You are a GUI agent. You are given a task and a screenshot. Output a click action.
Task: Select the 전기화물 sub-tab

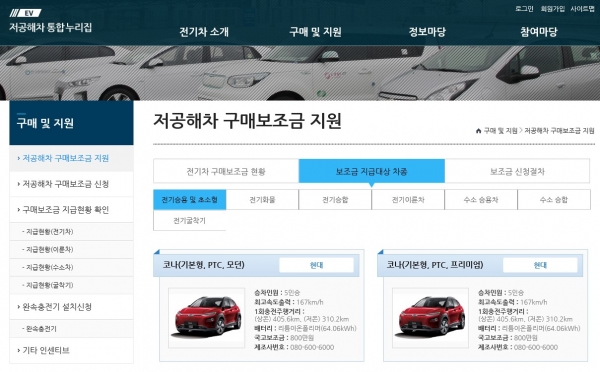click(262, 199)
